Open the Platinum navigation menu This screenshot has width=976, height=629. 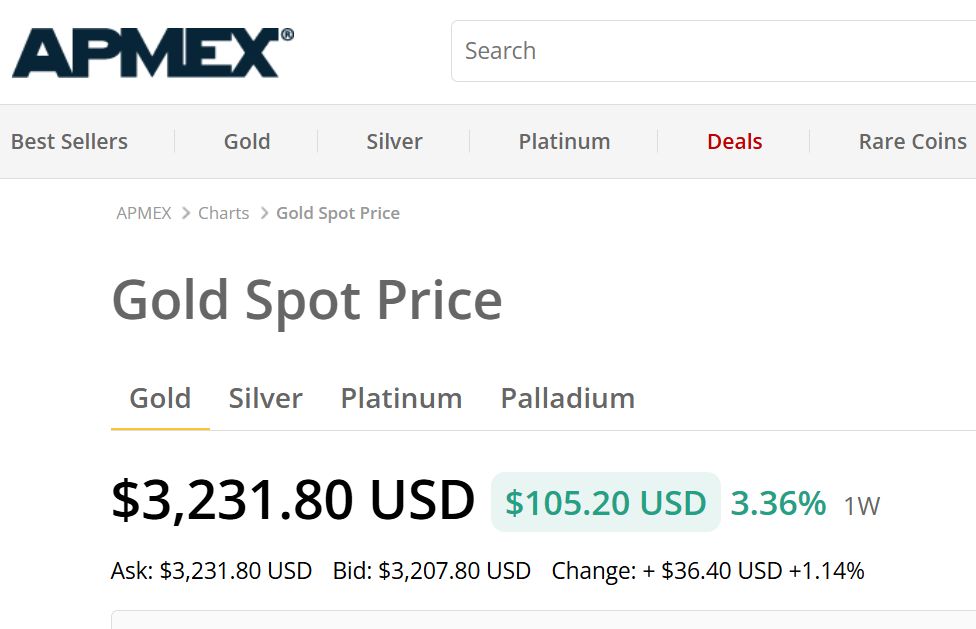click(565, 142)
